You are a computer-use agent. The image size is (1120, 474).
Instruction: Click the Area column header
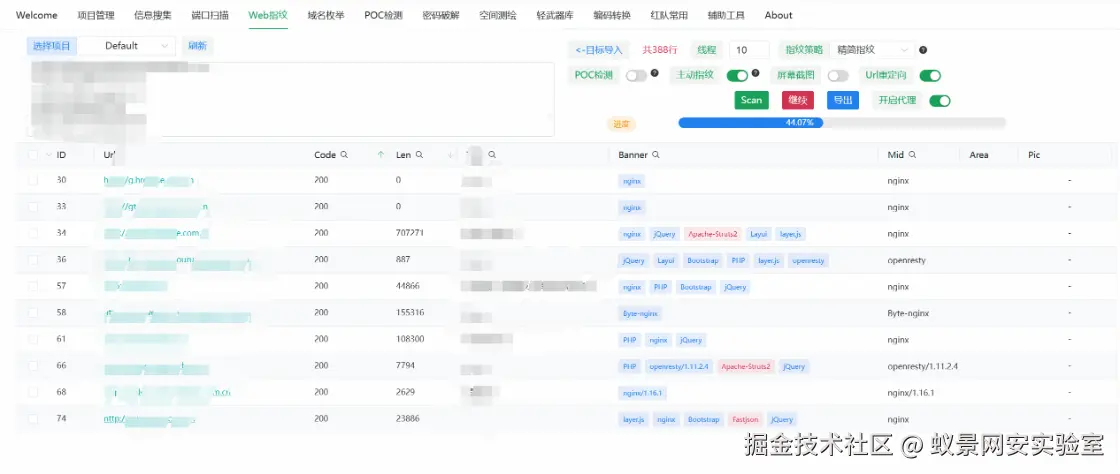point(979,155)
